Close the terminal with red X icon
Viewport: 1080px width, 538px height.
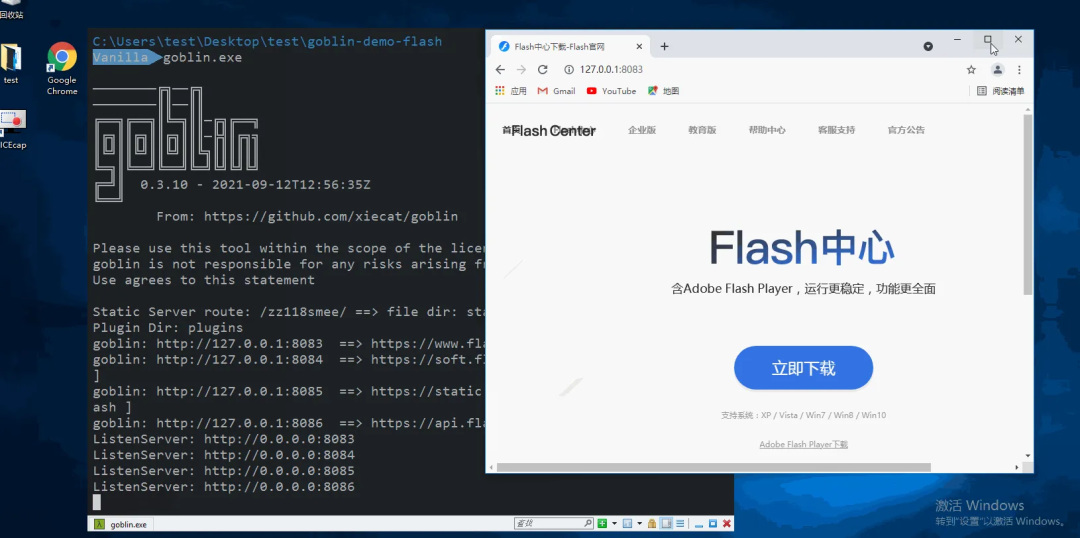pyautogui.click(x=727, y=524)
